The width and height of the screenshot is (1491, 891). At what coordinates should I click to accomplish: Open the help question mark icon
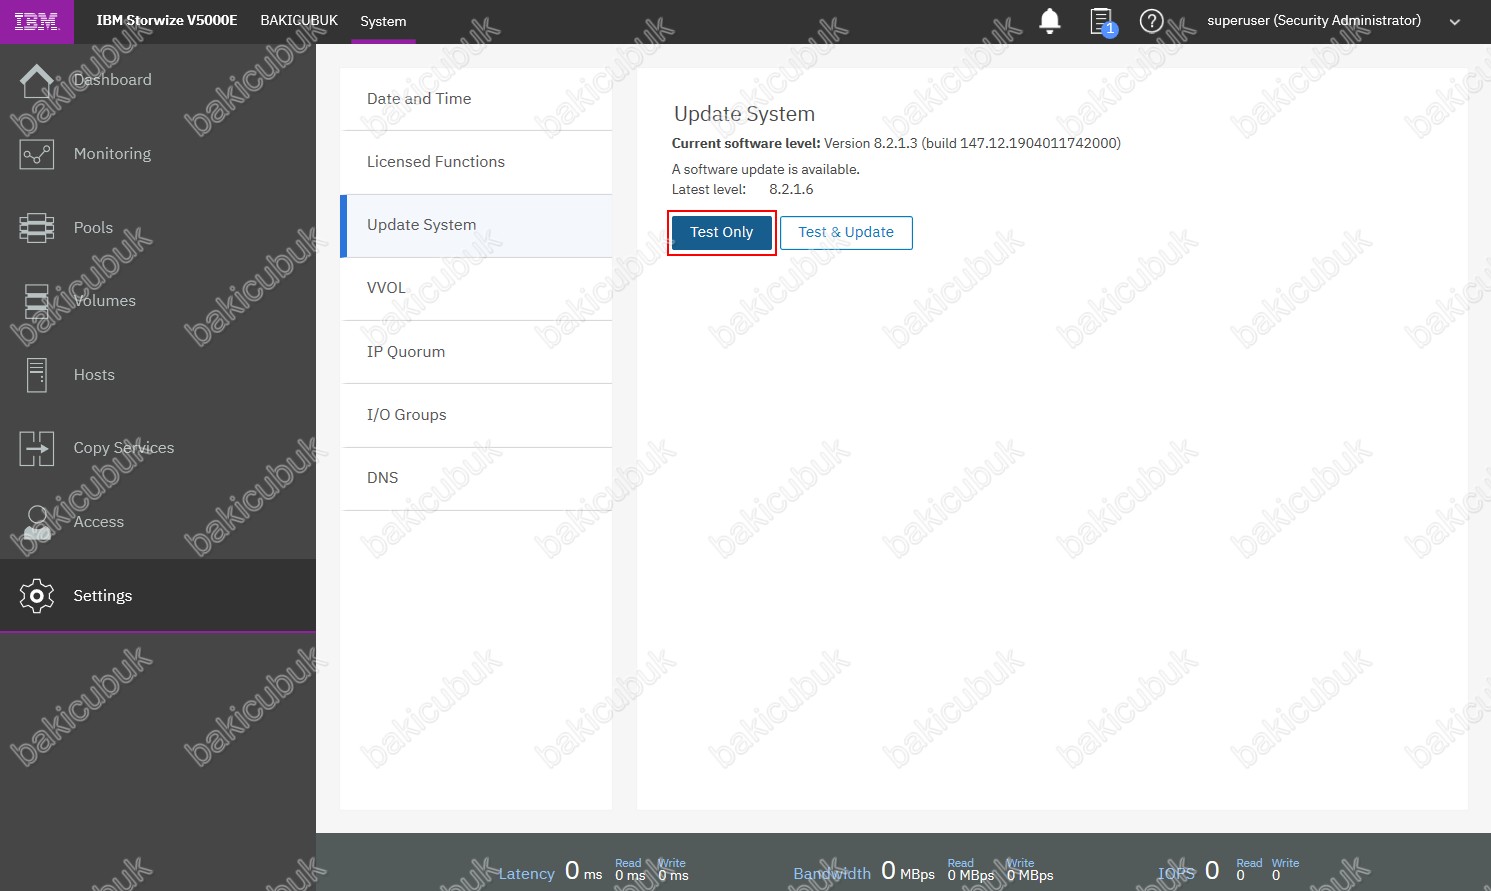1152,21
